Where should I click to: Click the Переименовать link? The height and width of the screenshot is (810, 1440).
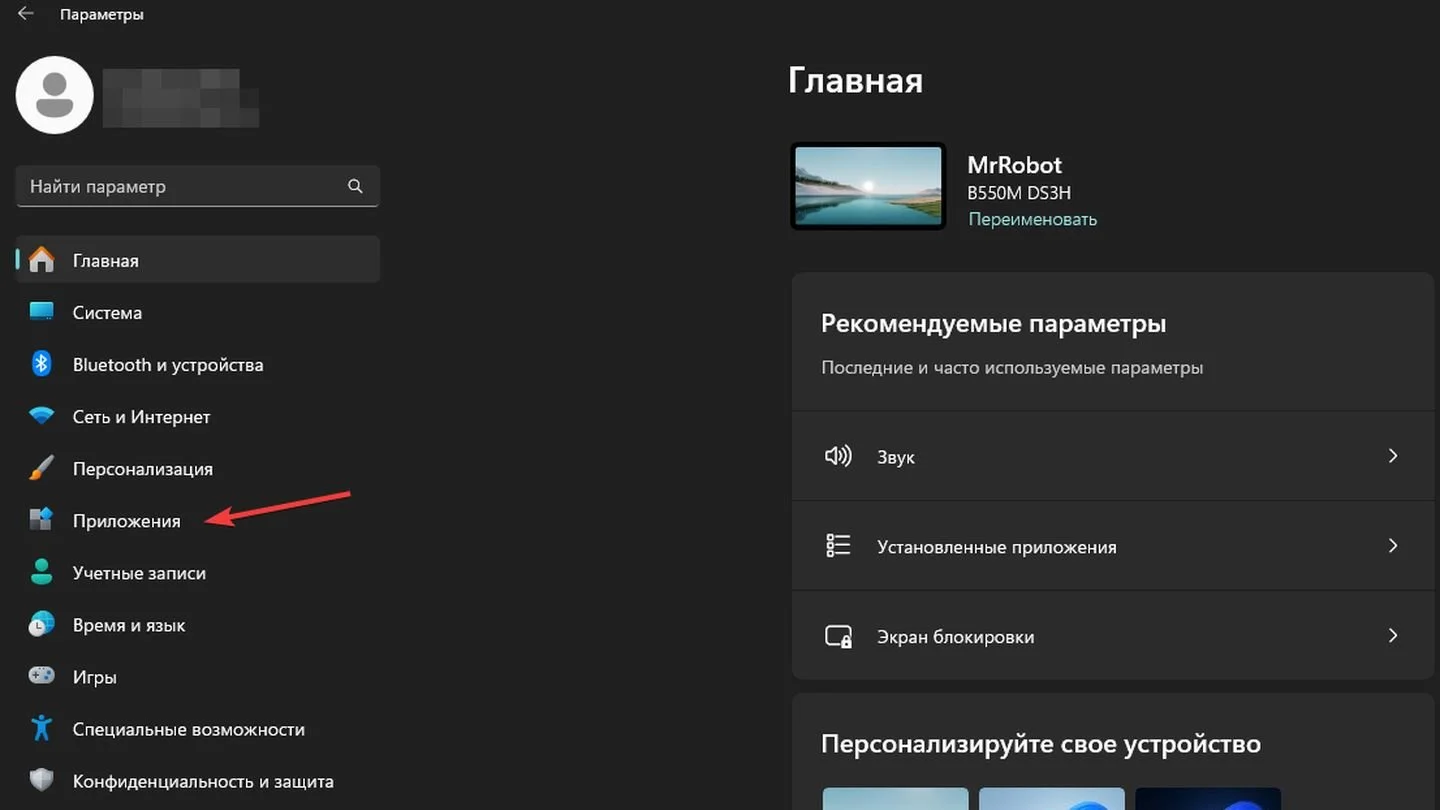[1032, 219]
